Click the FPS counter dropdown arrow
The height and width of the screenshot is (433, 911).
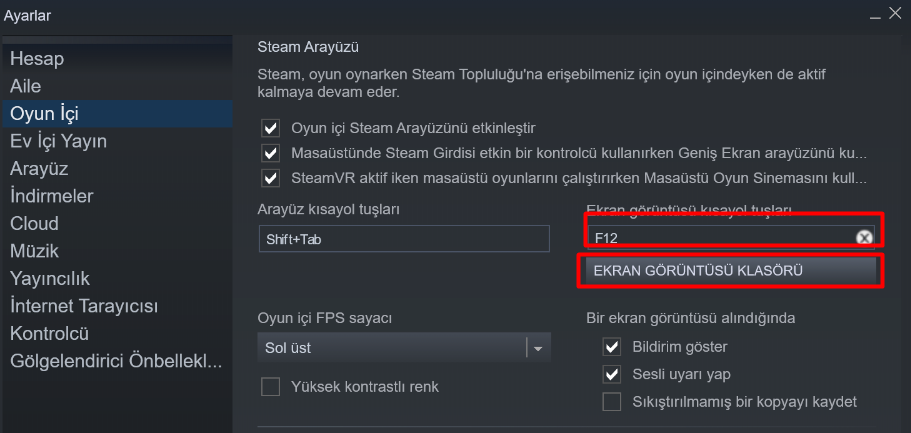(x=538, y=348)
